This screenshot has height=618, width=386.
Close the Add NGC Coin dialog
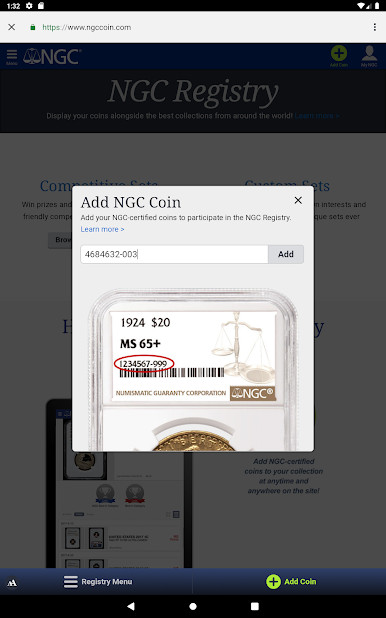click(298, 200)
